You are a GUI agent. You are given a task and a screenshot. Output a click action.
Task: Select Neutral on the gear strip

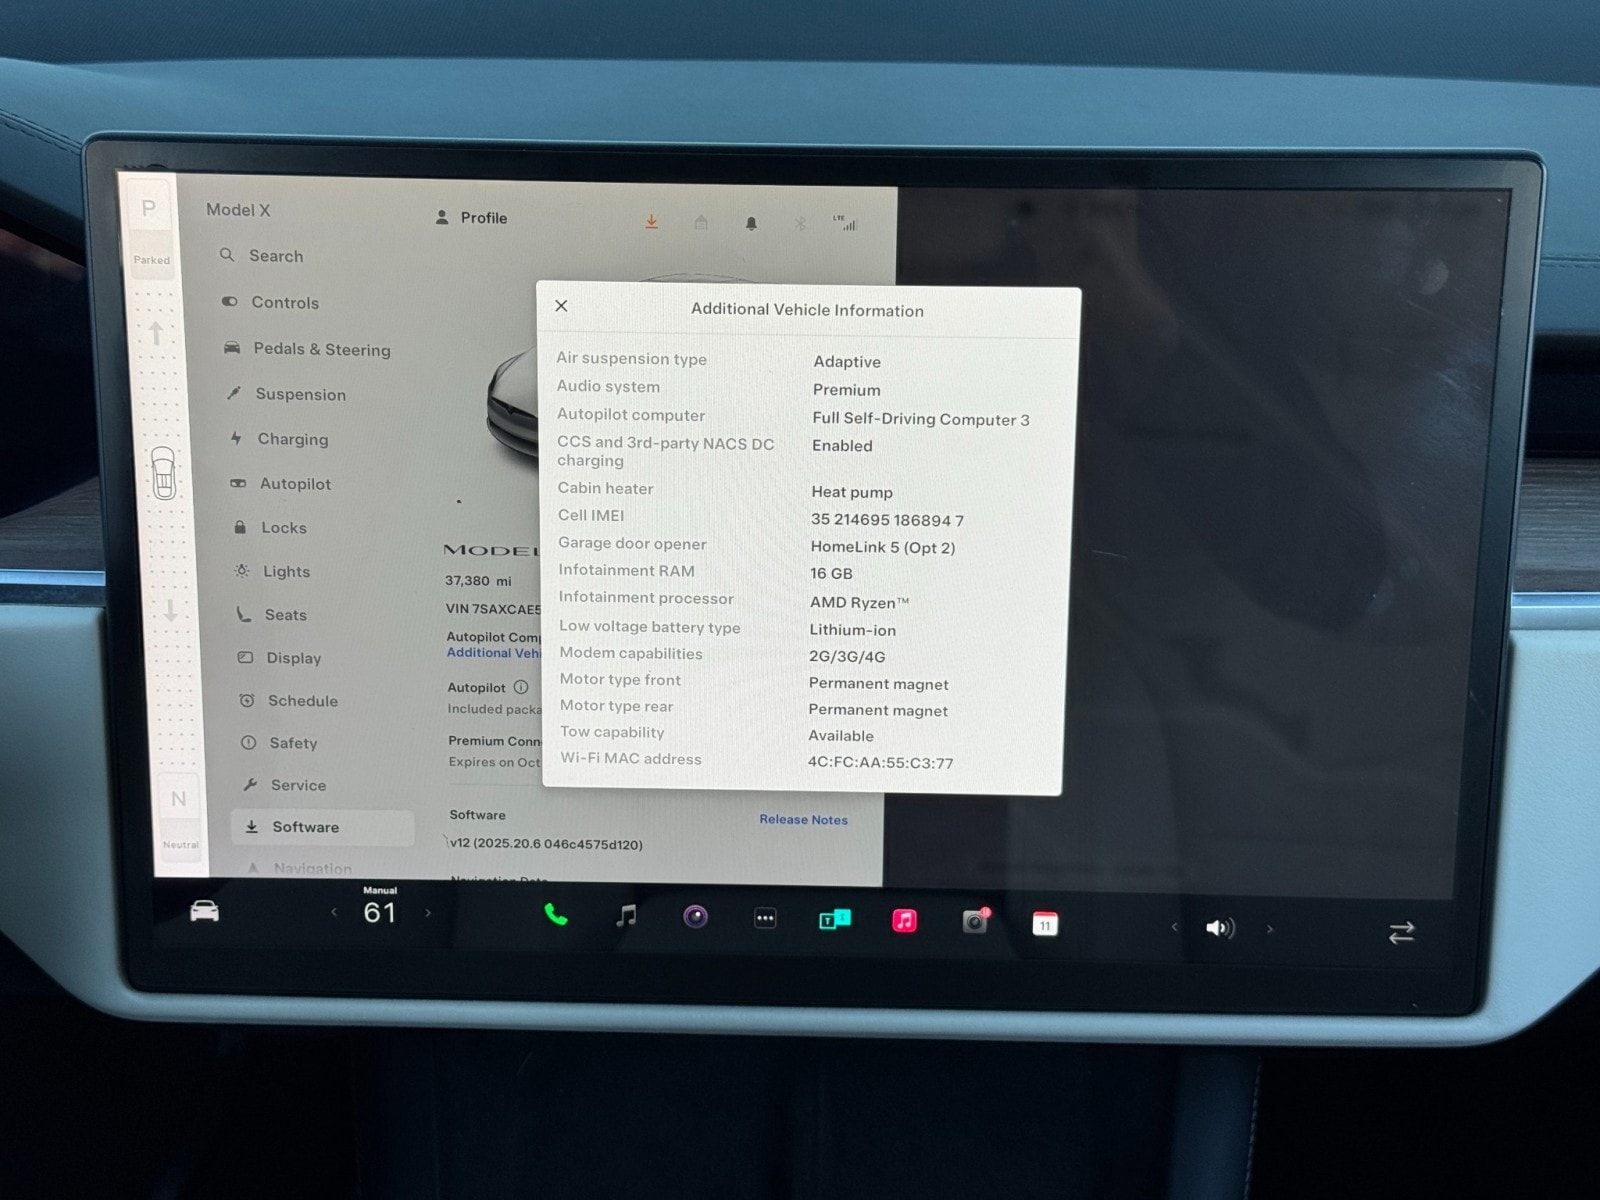178,799
